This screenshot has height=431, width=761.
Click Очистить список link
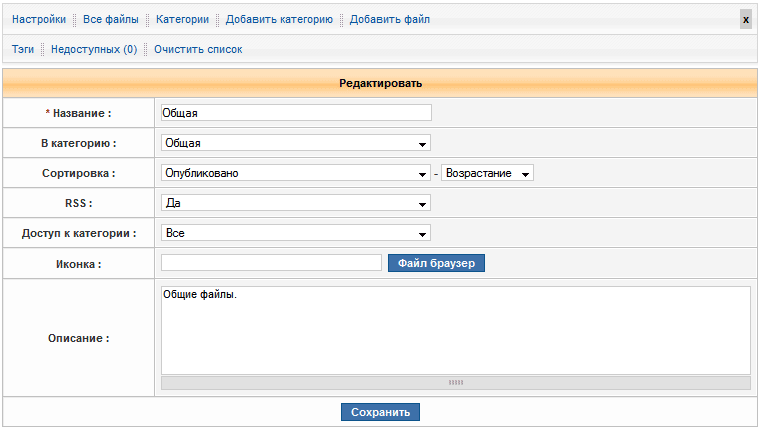click(x=198, y=49)
